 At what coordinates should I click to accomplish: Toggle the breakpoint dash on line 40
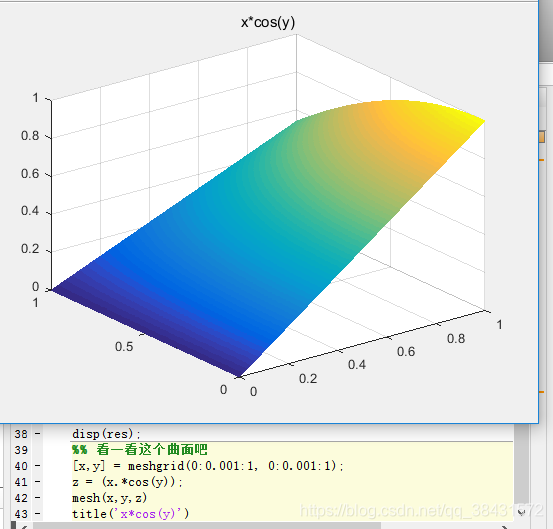37,466
